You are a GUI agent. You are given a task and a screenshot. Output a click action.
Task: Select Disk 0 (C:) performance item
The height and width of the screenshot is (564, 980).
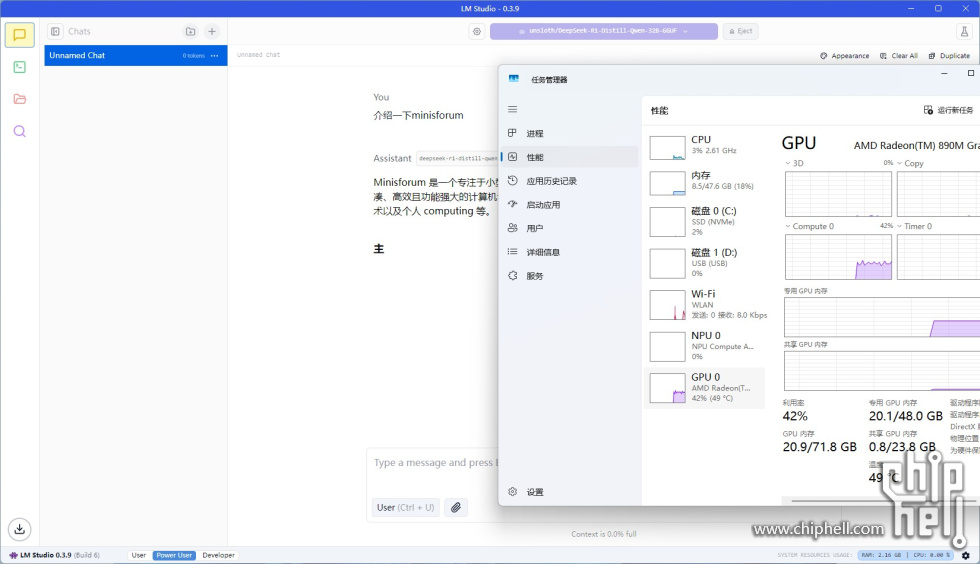pyautogui.click(x=704, y=221)
